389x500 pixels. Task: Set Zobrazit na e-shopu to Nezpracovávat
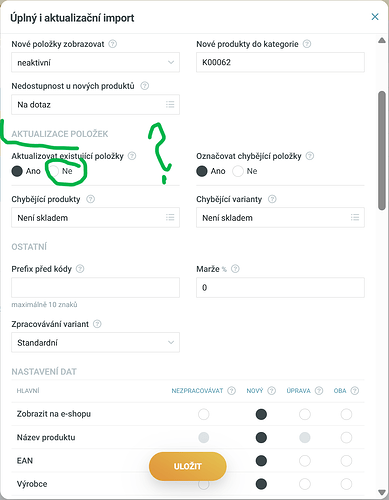tap(203, 414)
